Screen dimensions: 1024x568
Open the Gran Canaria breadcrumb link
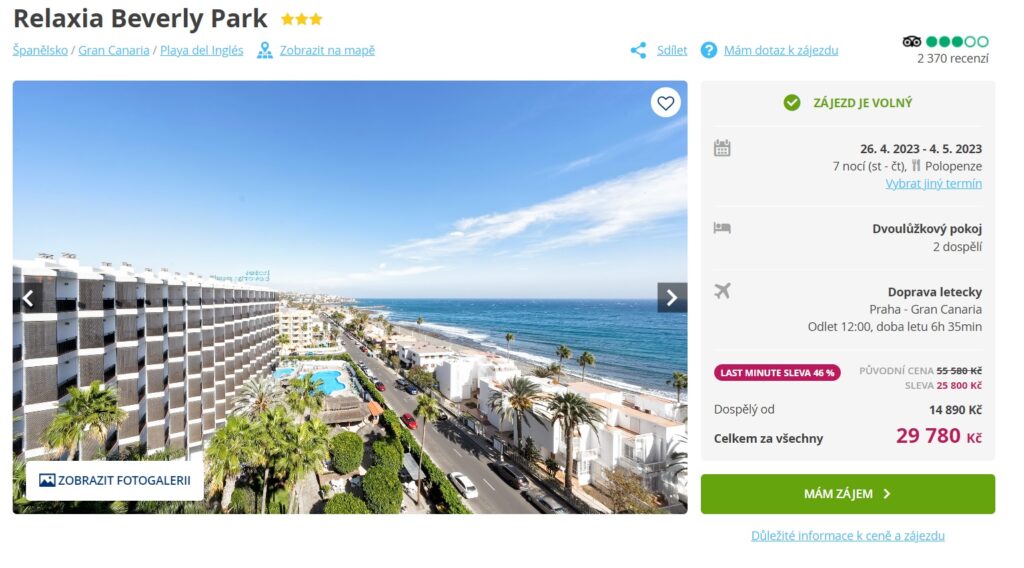tap(114, 50)
